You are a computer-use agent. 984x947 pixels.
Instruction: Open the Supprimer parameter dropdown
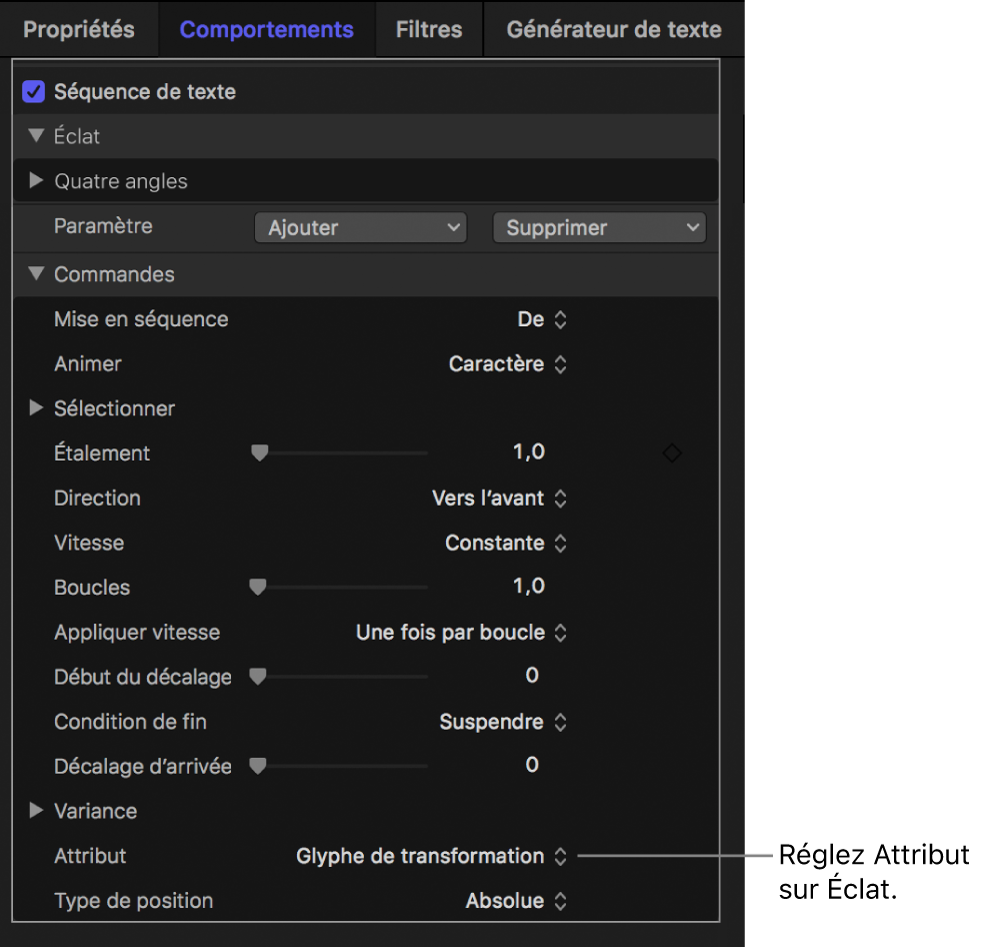point(599,228)
